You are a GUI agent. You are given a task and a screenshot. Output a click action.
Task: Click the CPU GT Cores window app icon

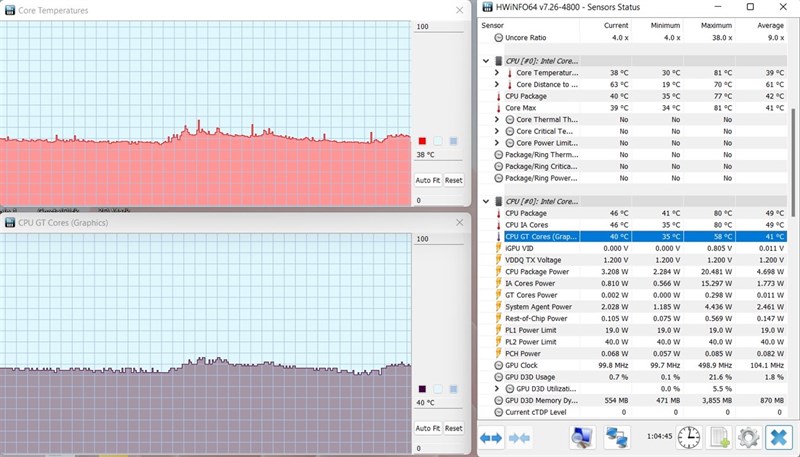tap(10, 222)
